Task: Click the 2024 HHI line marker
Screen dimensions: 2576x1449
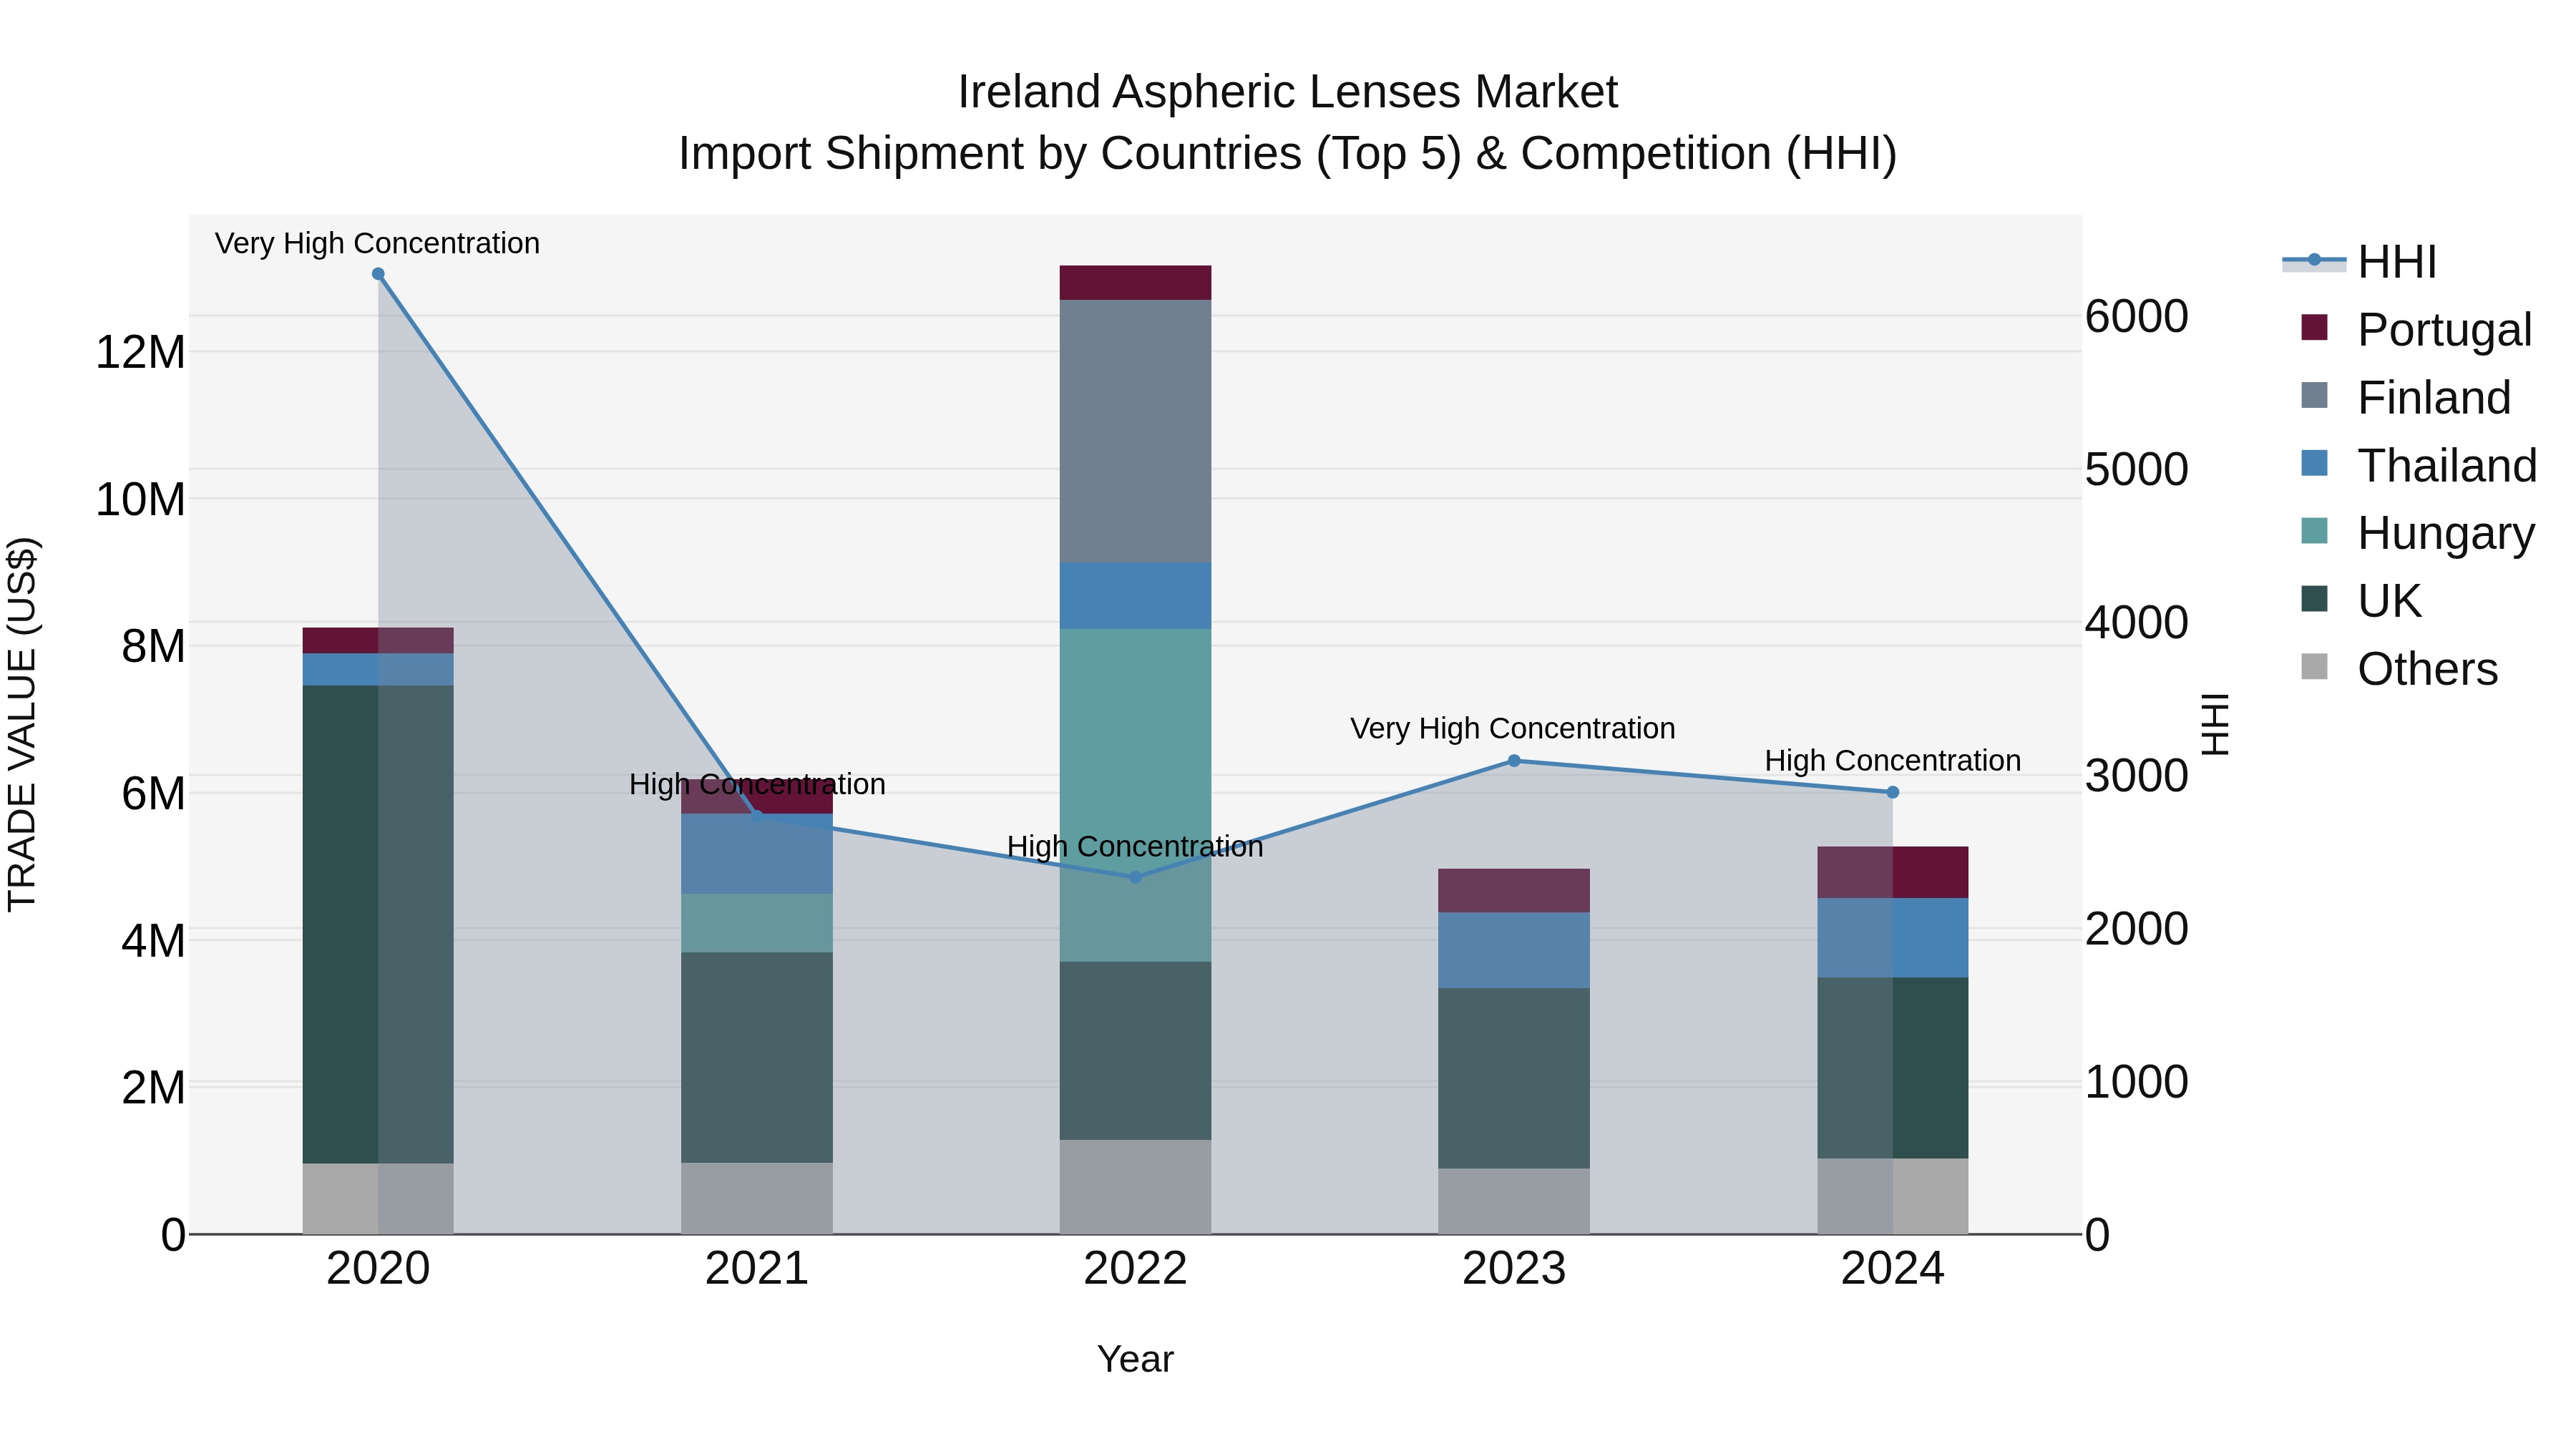Action: pyautogui.click(x=1892, y=792)
